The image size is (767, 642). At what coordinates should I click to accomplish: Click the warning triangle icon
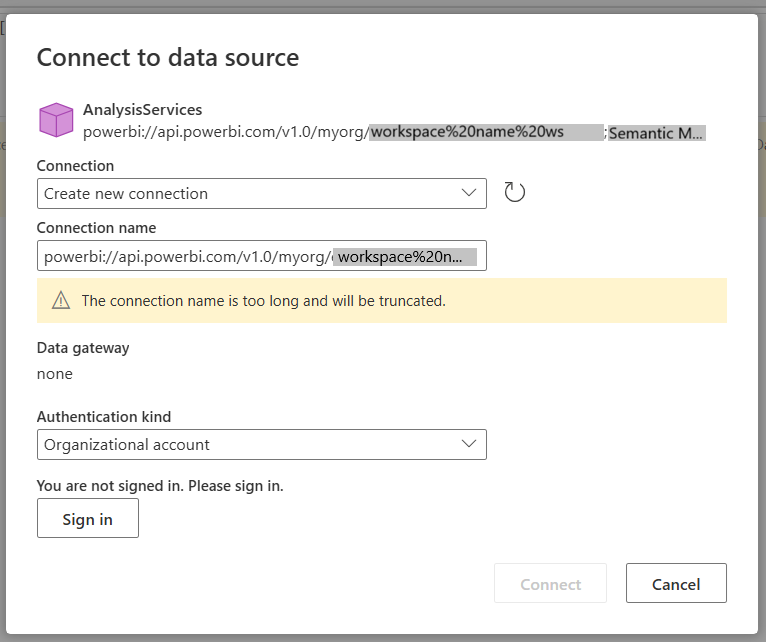click(x=61, y=300)
